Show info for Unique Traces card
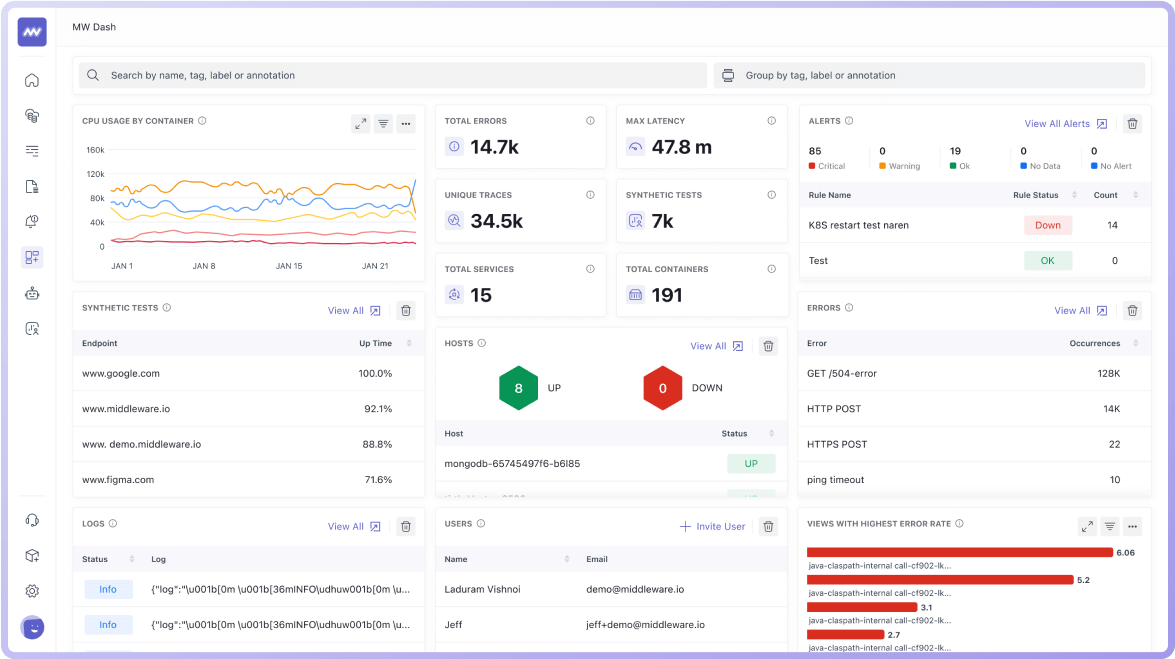 click(590, 195)
